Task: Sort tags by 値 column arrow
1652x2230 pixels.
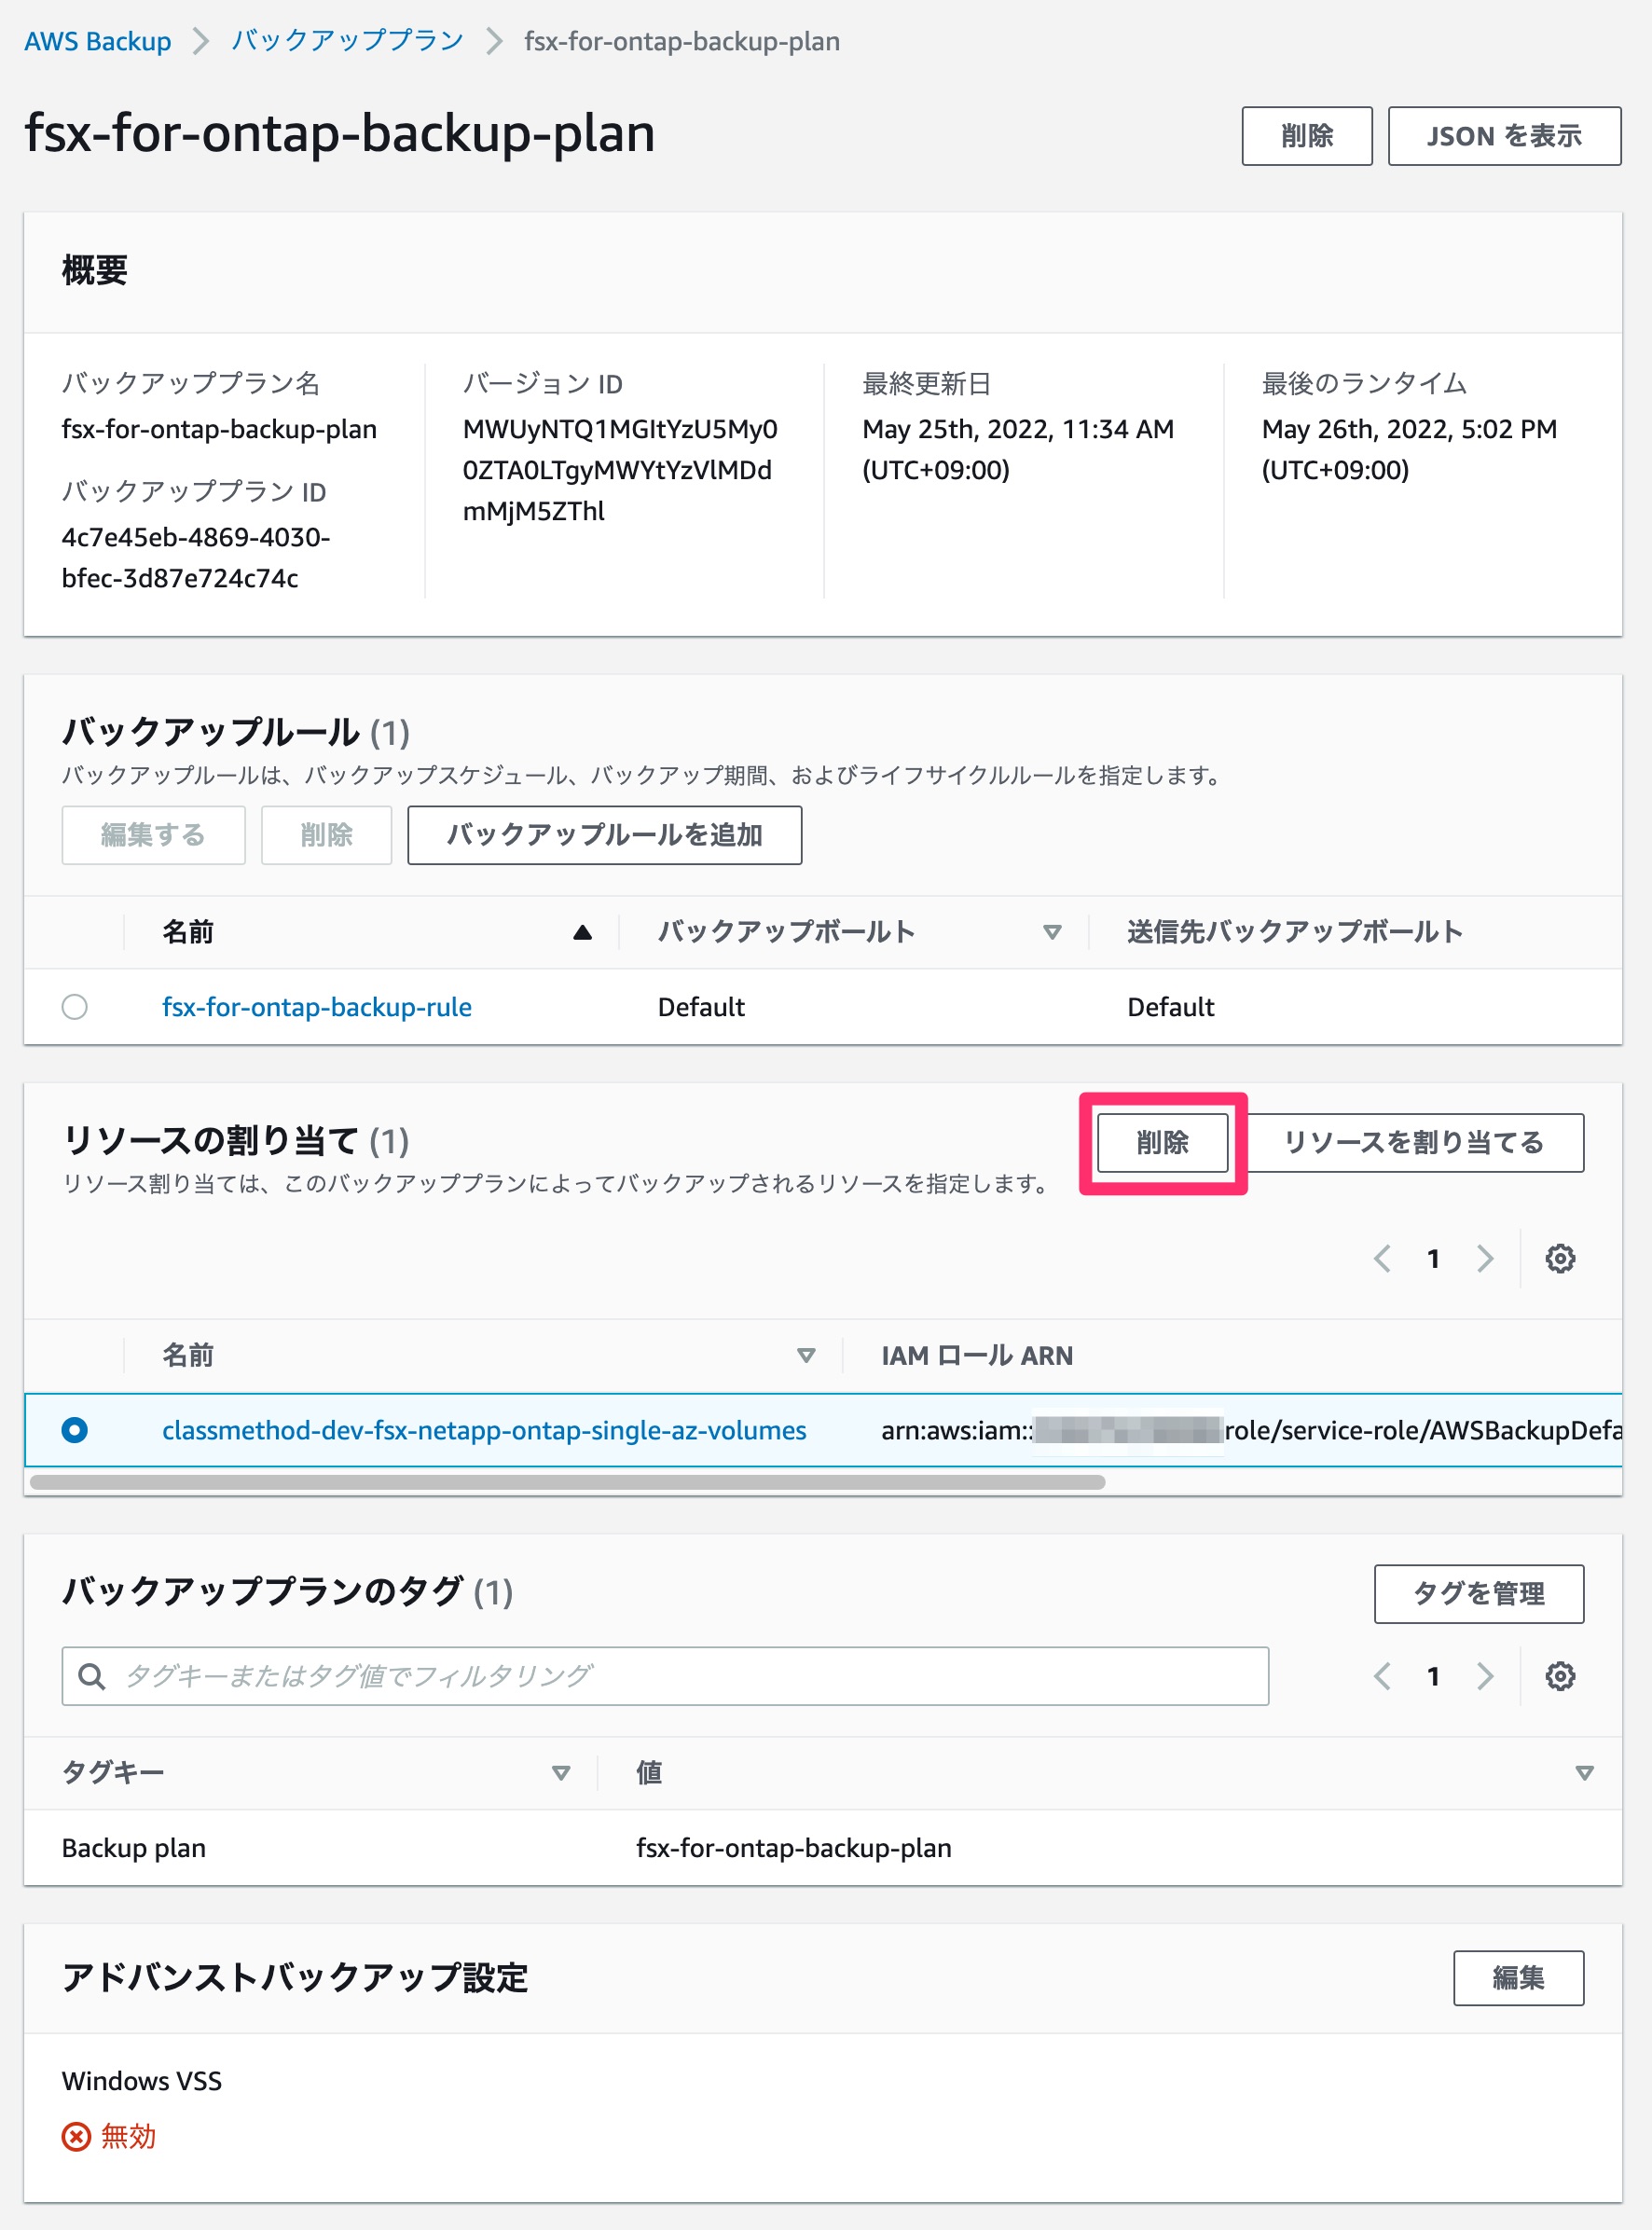Action: [x=1584, y=1773]
